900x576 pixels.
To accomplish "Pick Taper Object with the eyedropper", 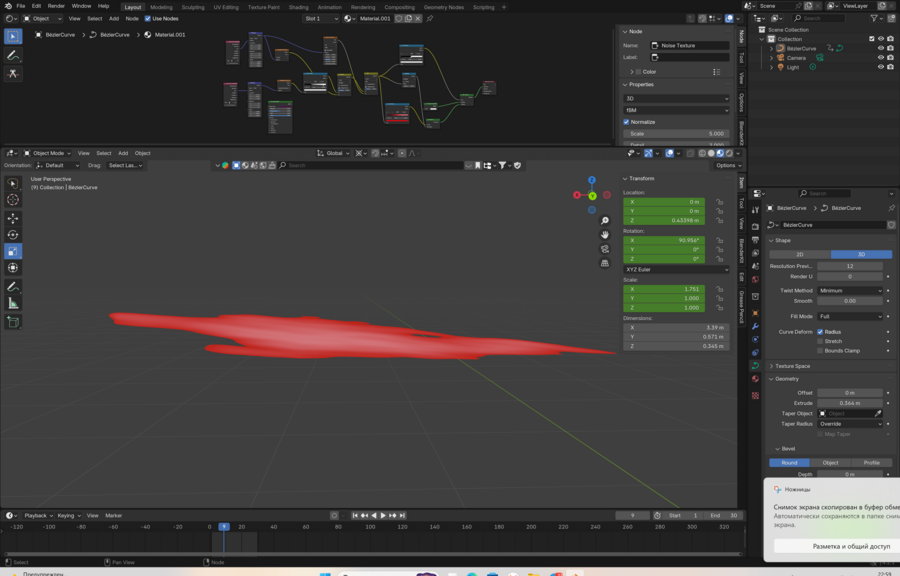I will (x=878, y=414).
